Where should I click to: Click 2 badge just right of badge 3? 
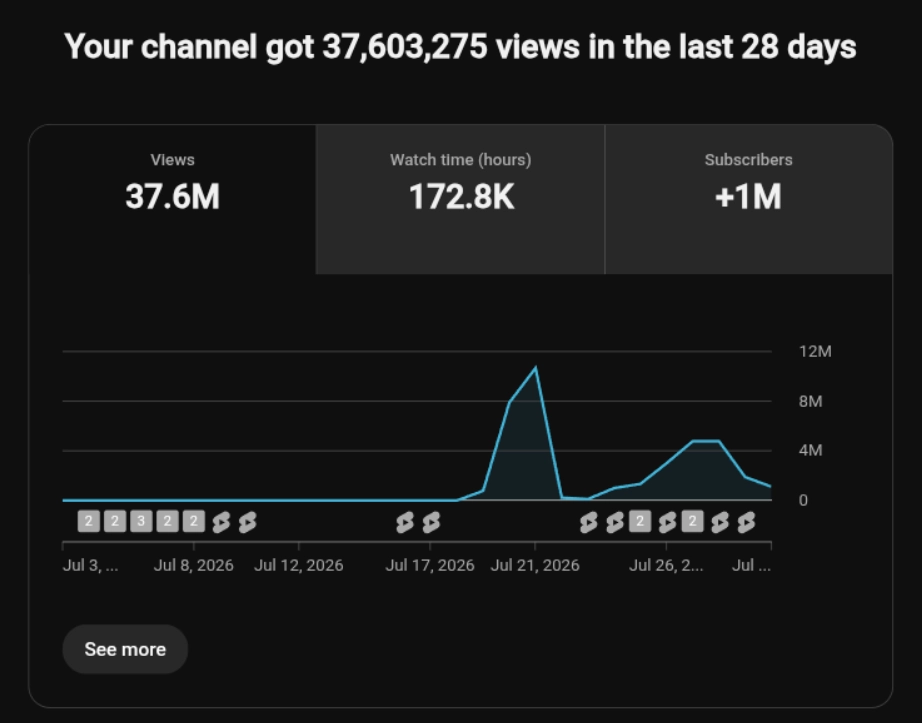tap(168, 521)
